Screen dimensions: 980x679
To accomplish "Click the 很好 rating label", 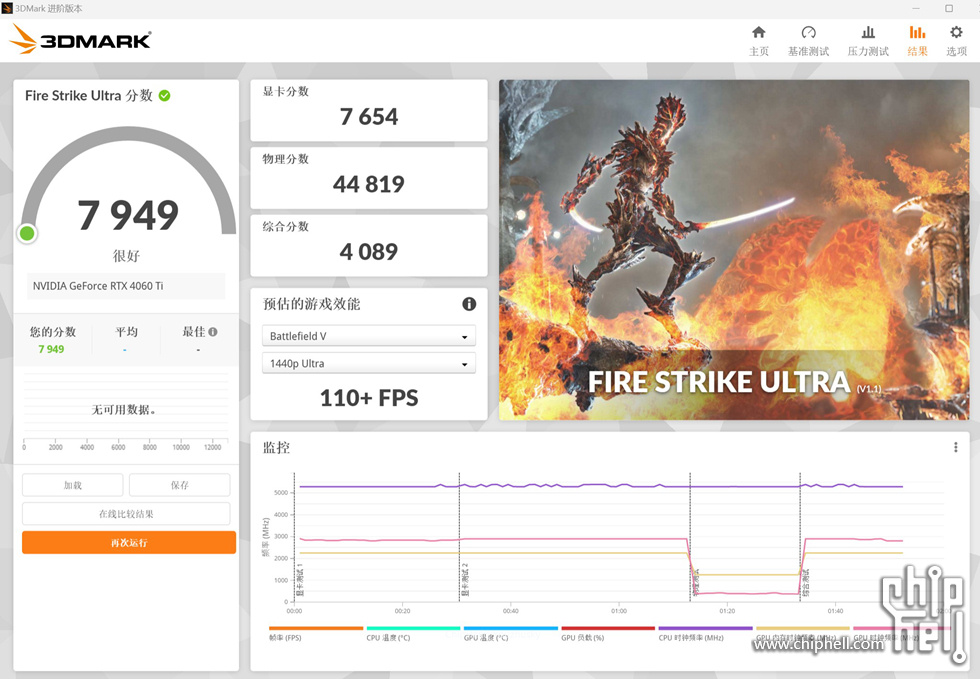I will (126, 256).
